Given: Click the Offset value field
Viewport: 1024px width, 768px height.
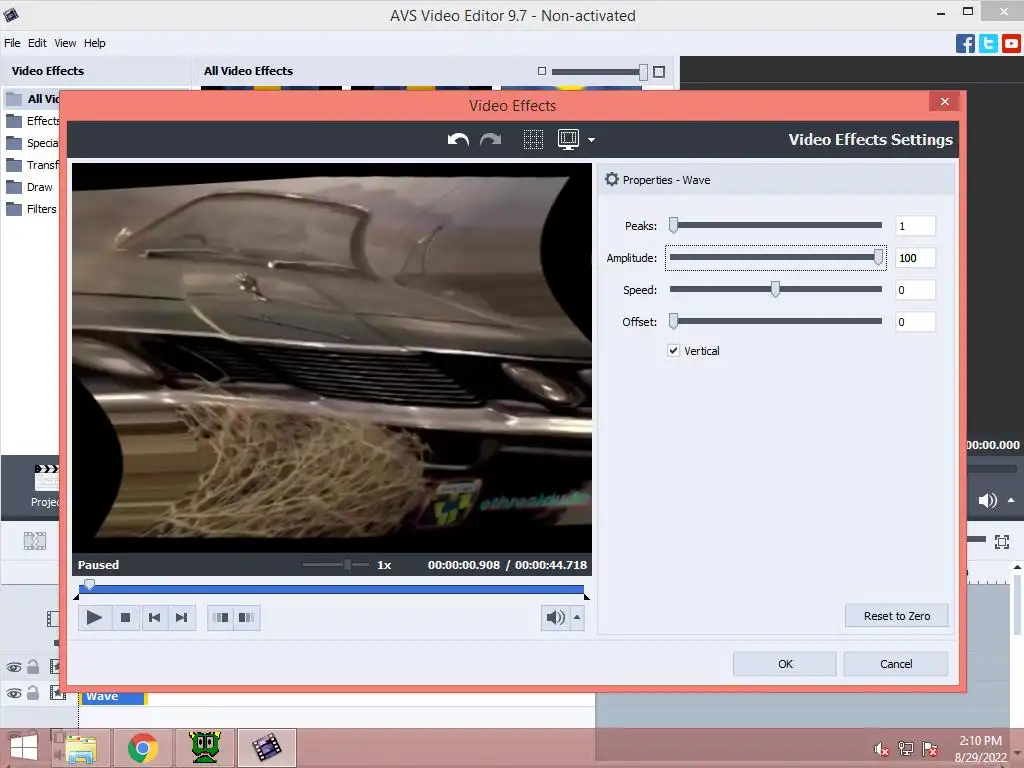Looking at the screenshot, I should pos(915,322).
